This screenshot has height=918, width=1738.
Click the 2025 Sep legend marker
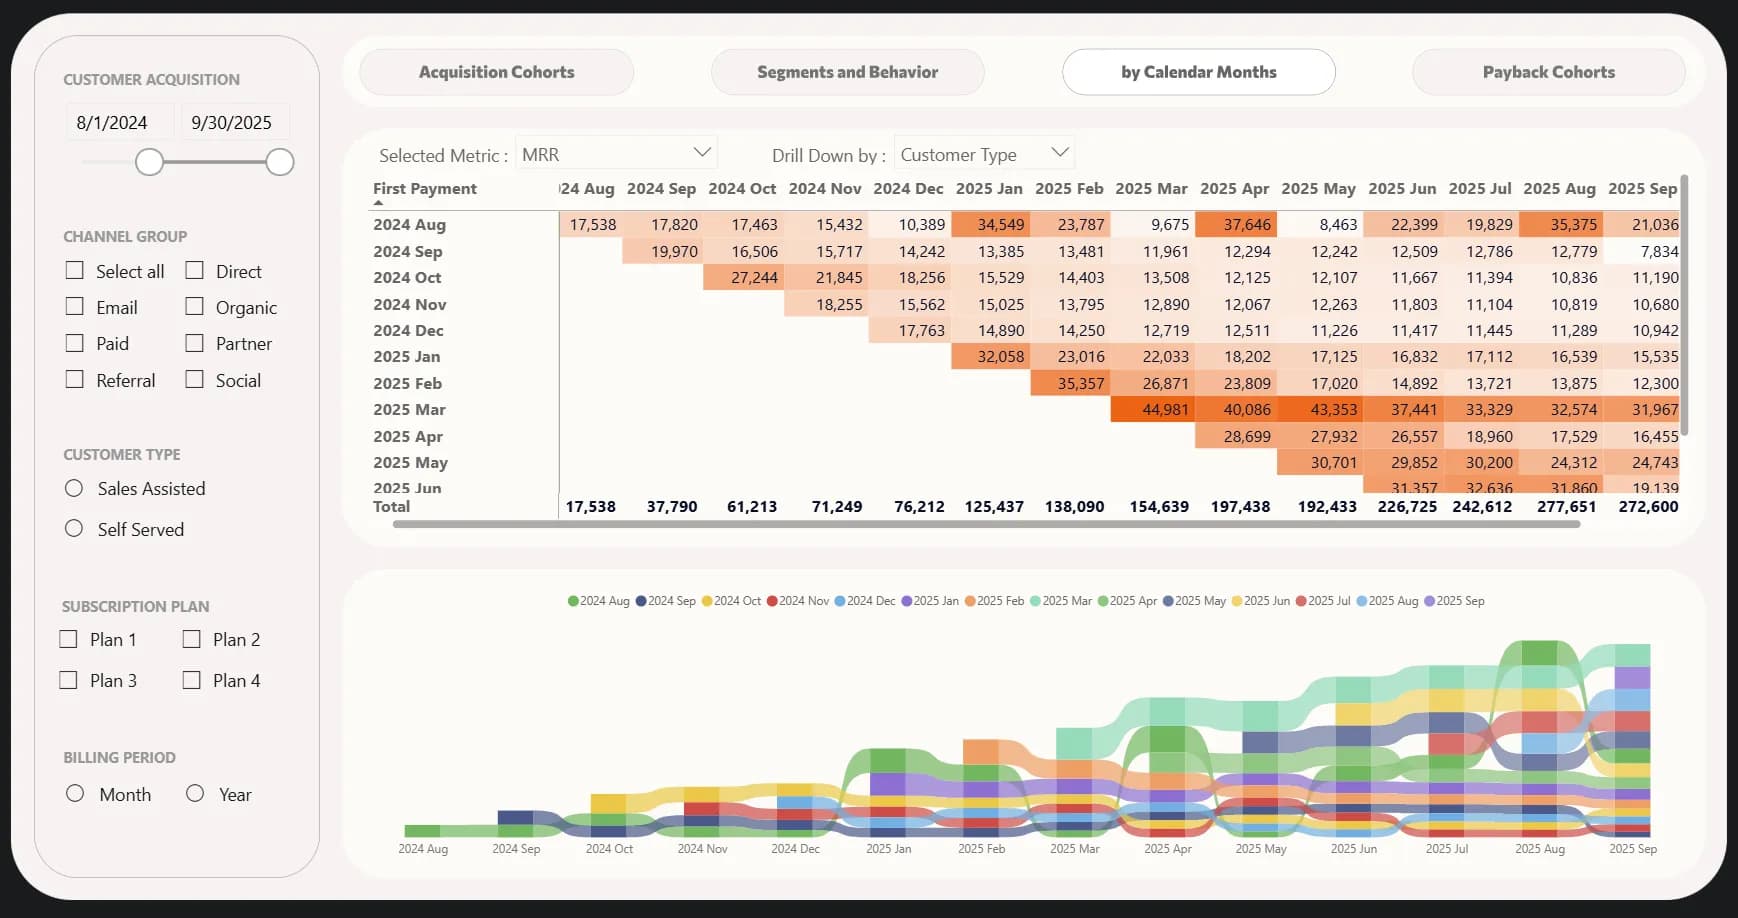pos(1430,601)
